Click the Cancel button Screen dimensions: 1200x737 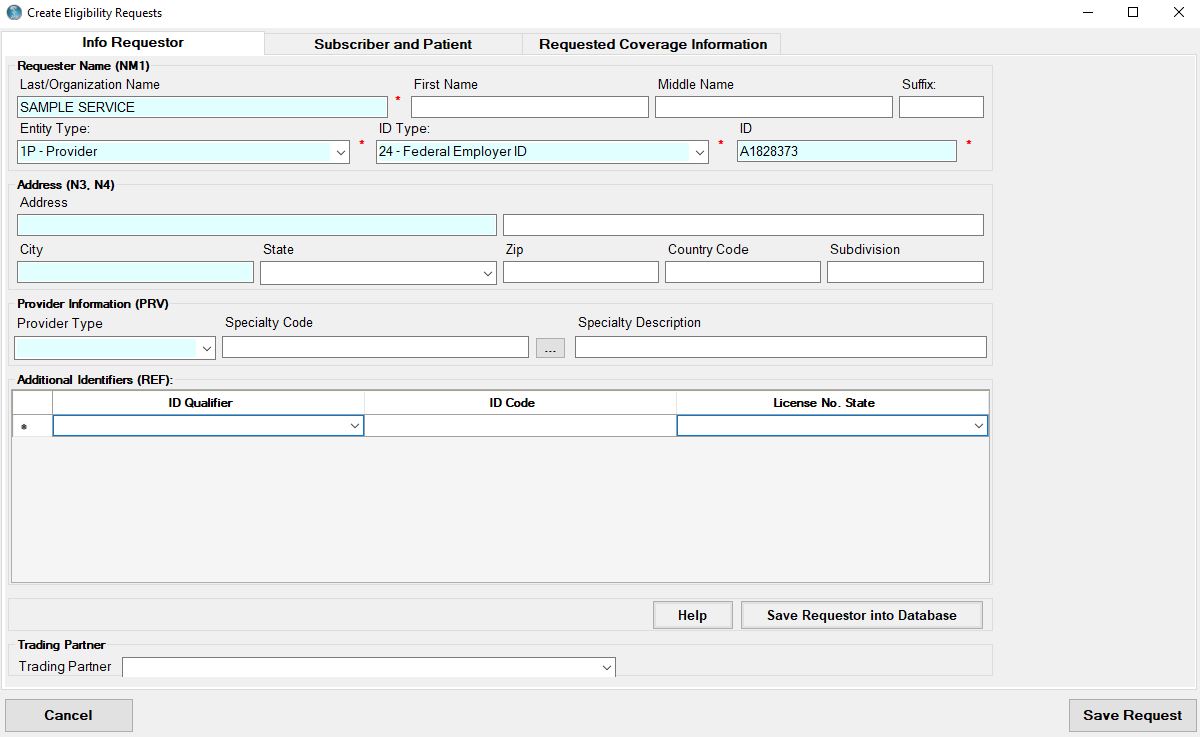(69, 715)
